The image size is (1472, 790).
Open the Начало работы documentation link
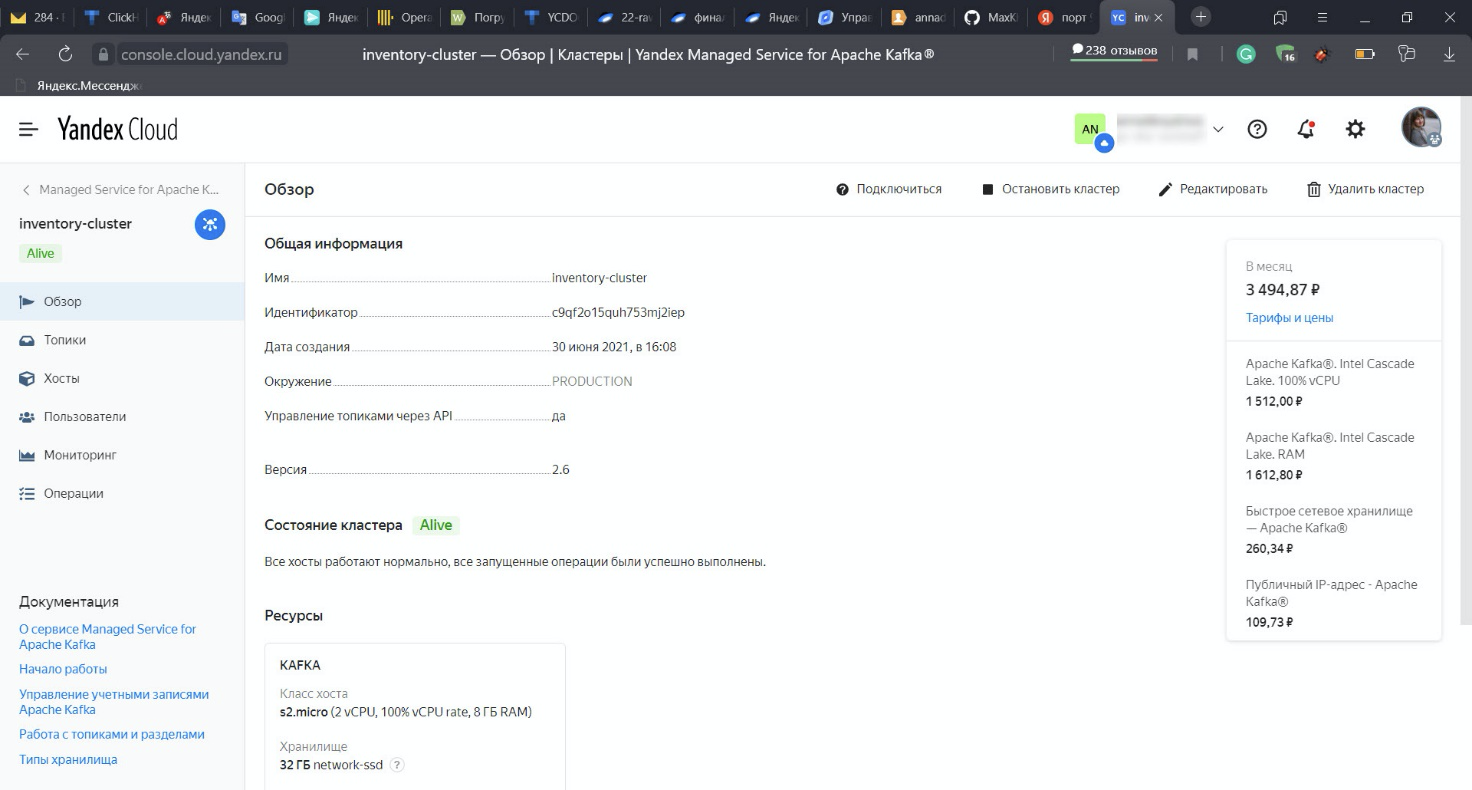[63, 669]
